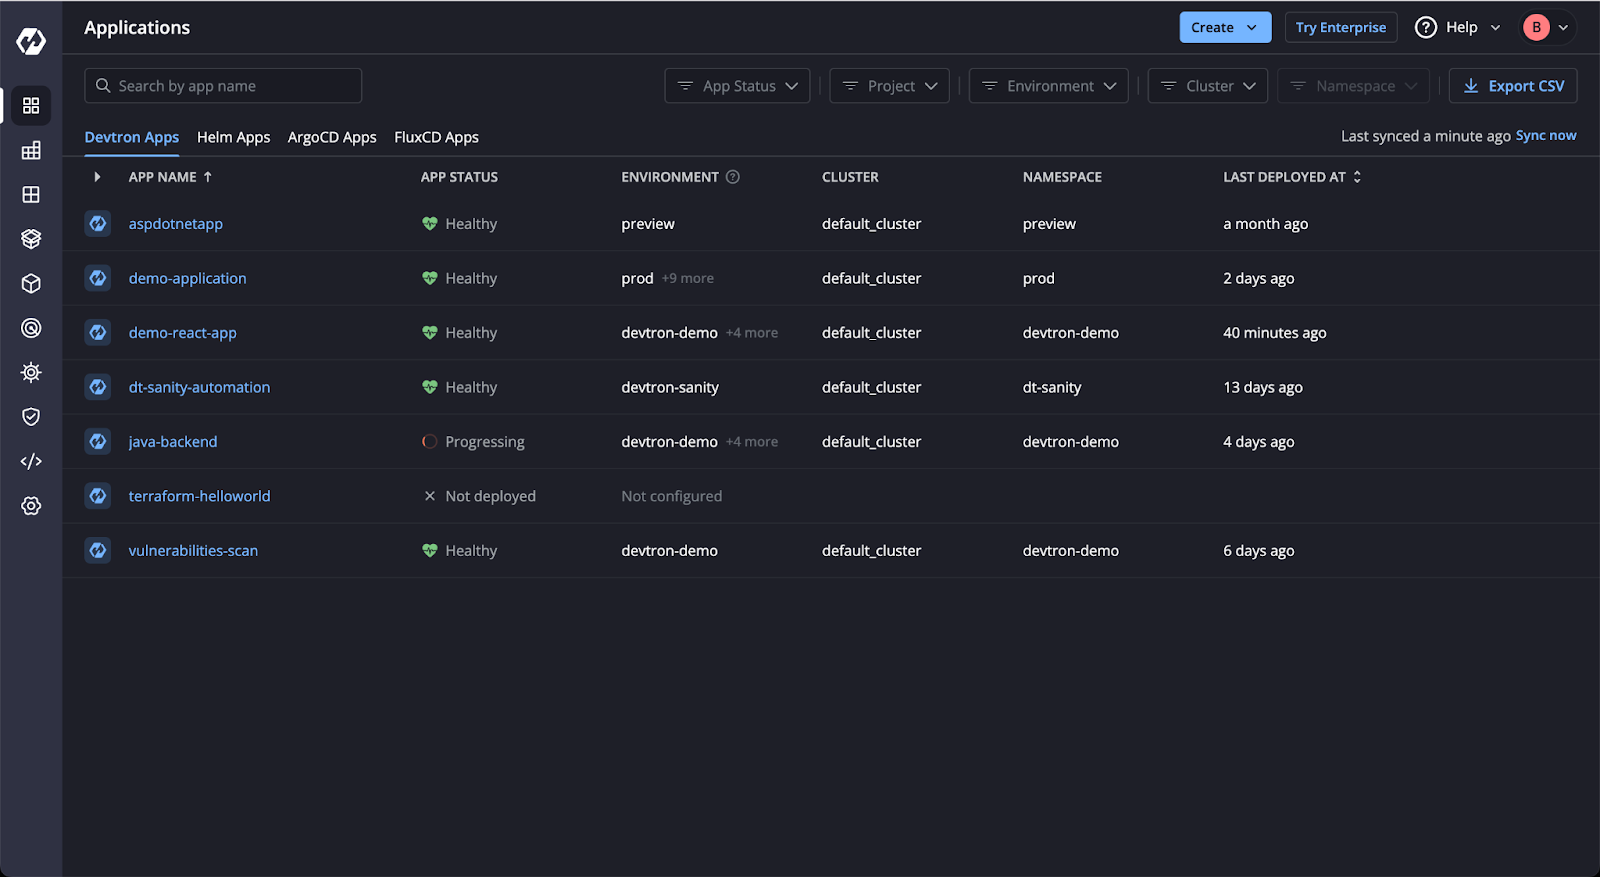The height and width of the screenshot is (877, 1600).
Task: Click Healthy heart icon for aspdotnetapp
Action: 430,224
